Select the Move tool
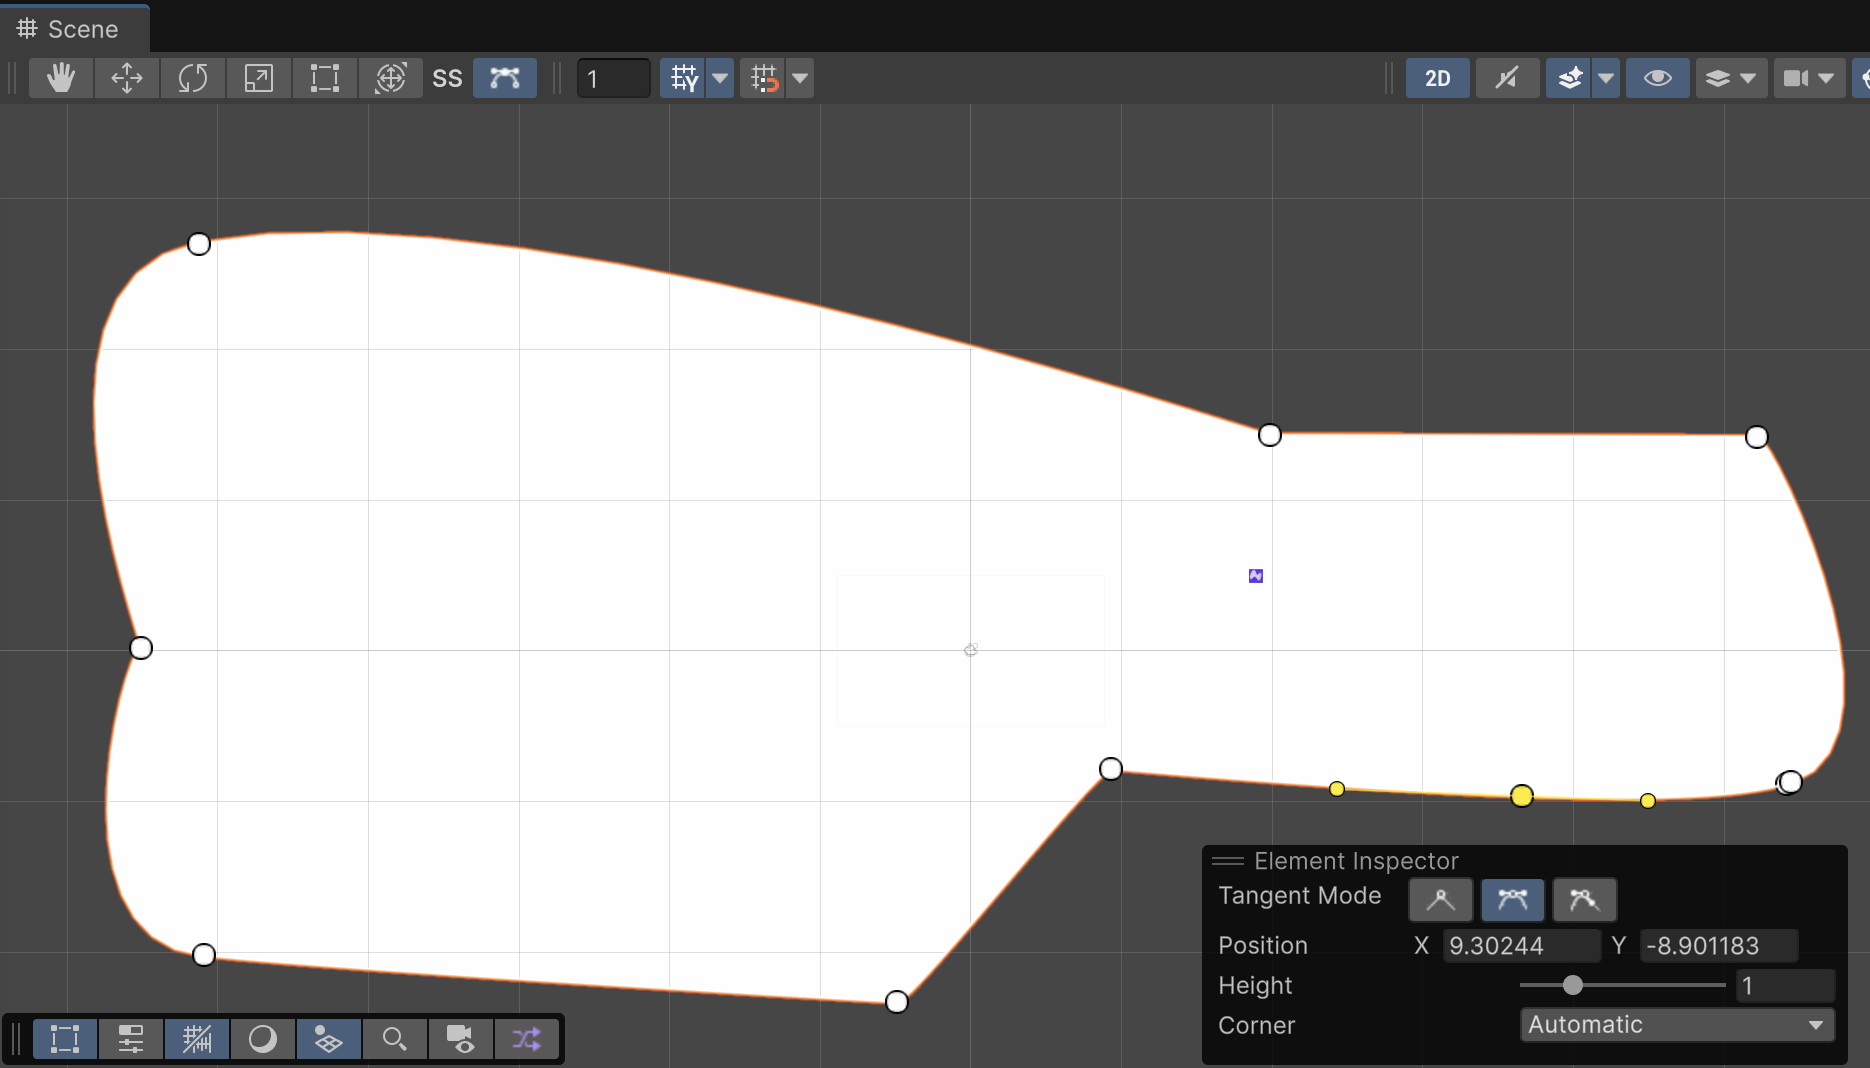The width and height of the screenshot is (1870, 1068). 127,78
